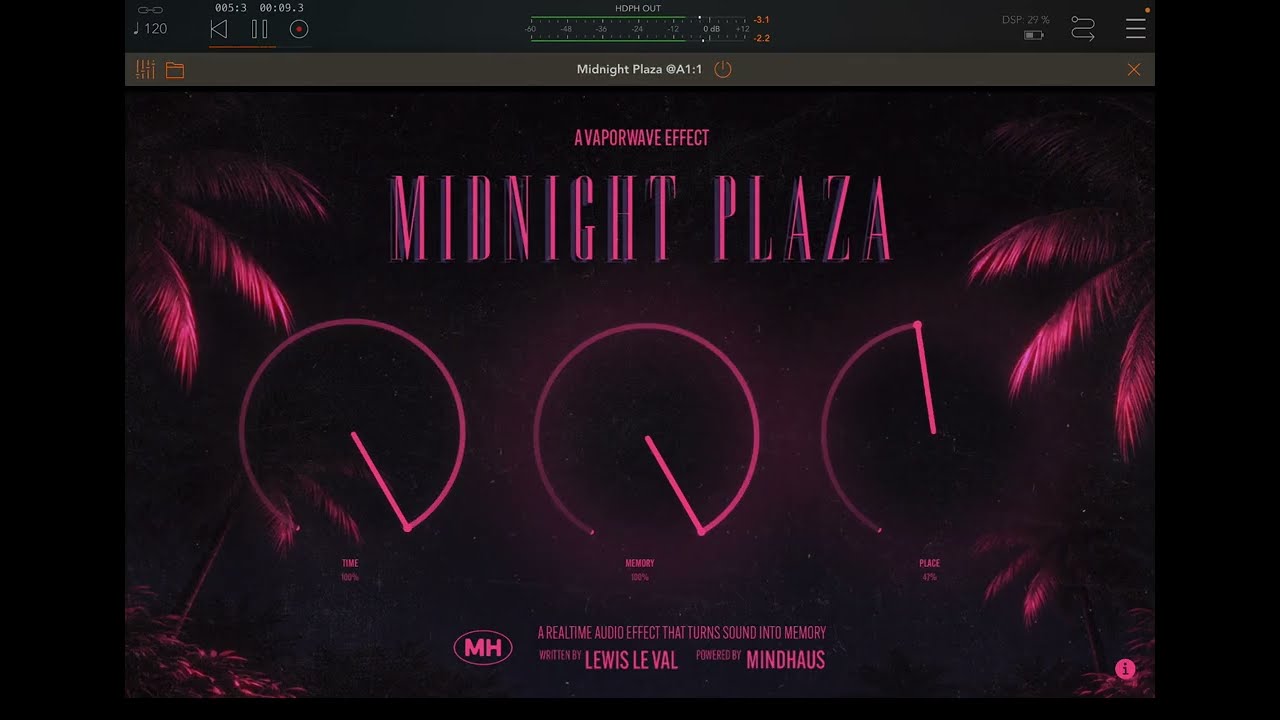Open the hamburger main menu
This screenshot has height=720, width=1280.
[x=1136, y=28]
